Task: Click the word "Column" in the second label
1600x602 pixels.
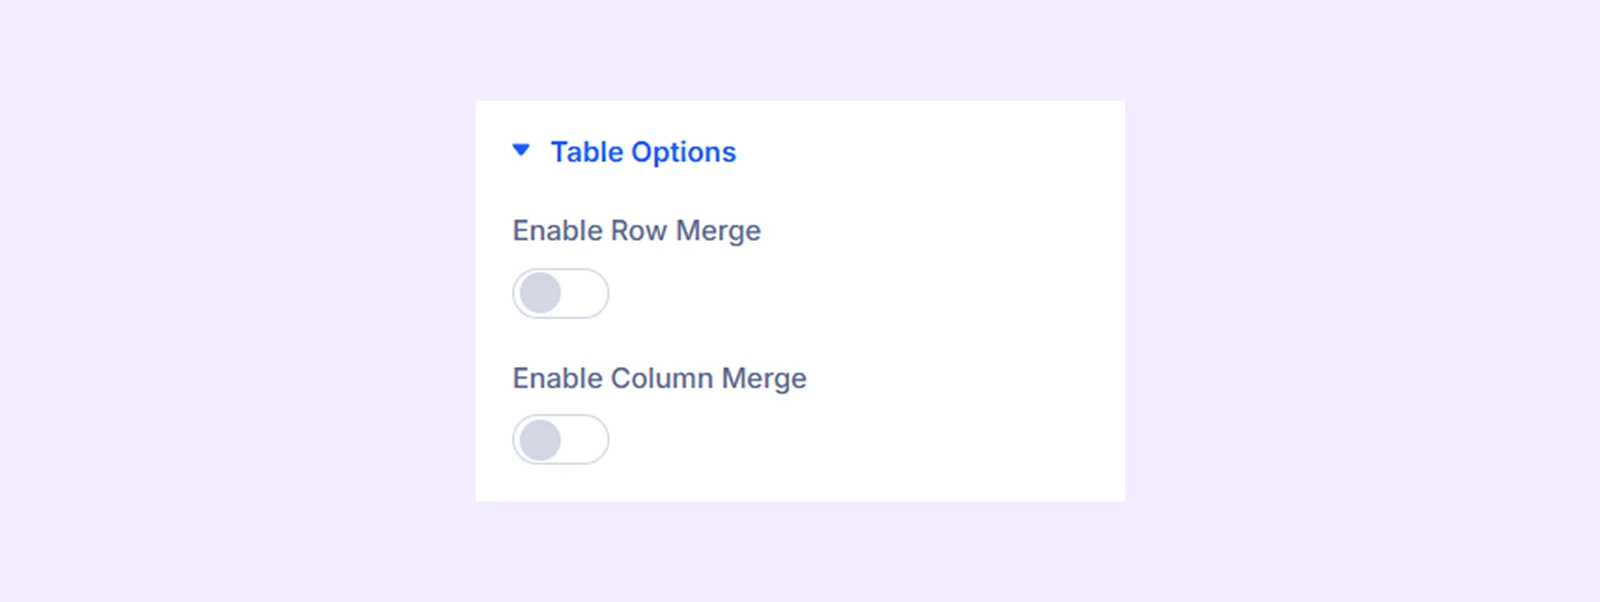Action: [661, 379]
